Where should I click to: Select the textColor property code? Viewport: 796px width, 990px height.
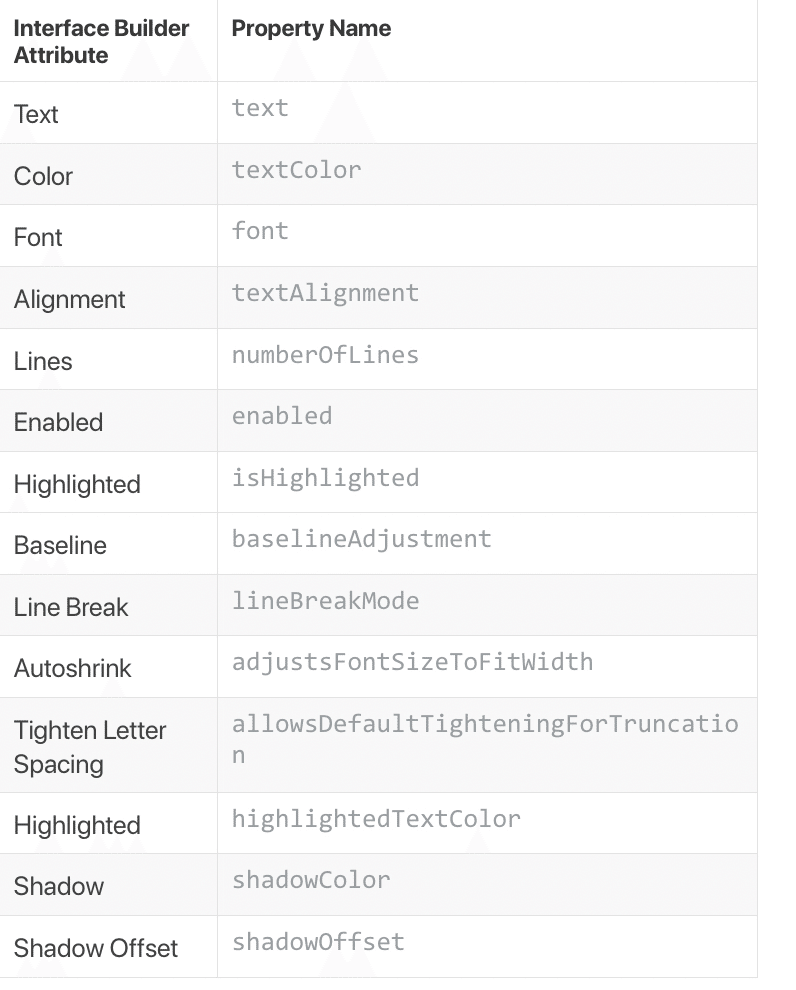(296, 169)
